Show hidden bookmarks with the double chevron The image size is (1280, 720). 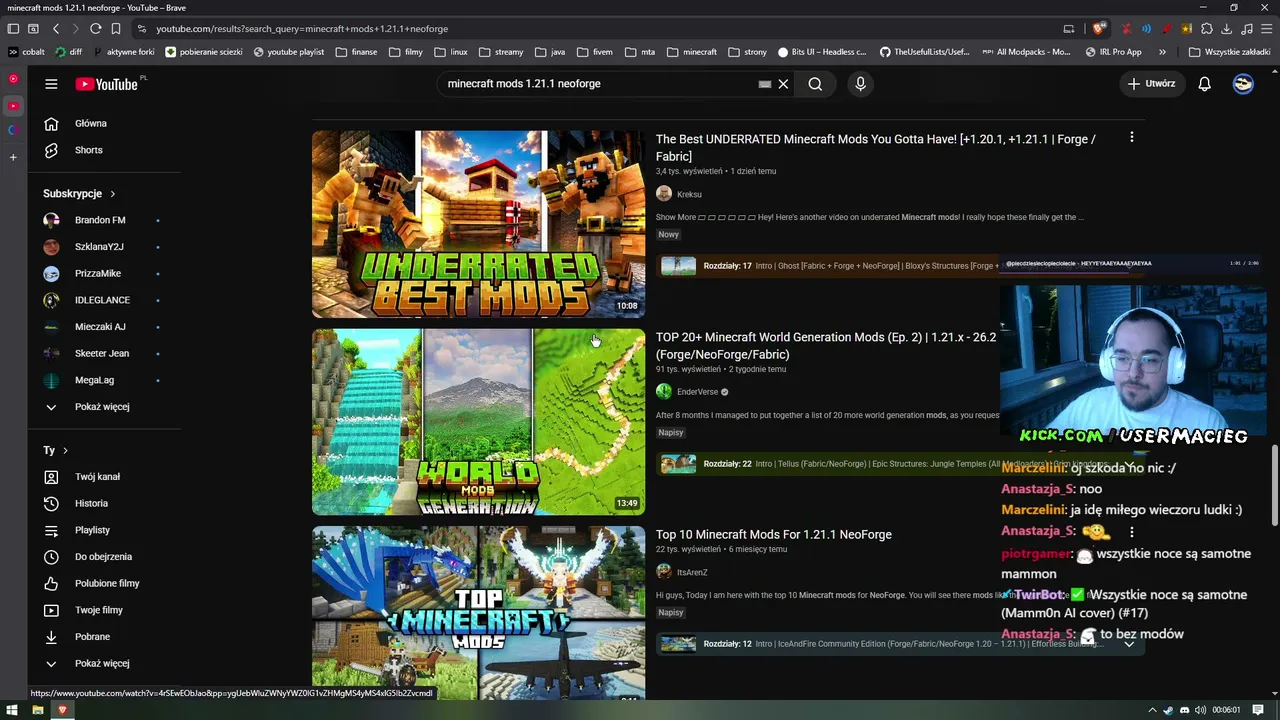(x=1162, y=52)
